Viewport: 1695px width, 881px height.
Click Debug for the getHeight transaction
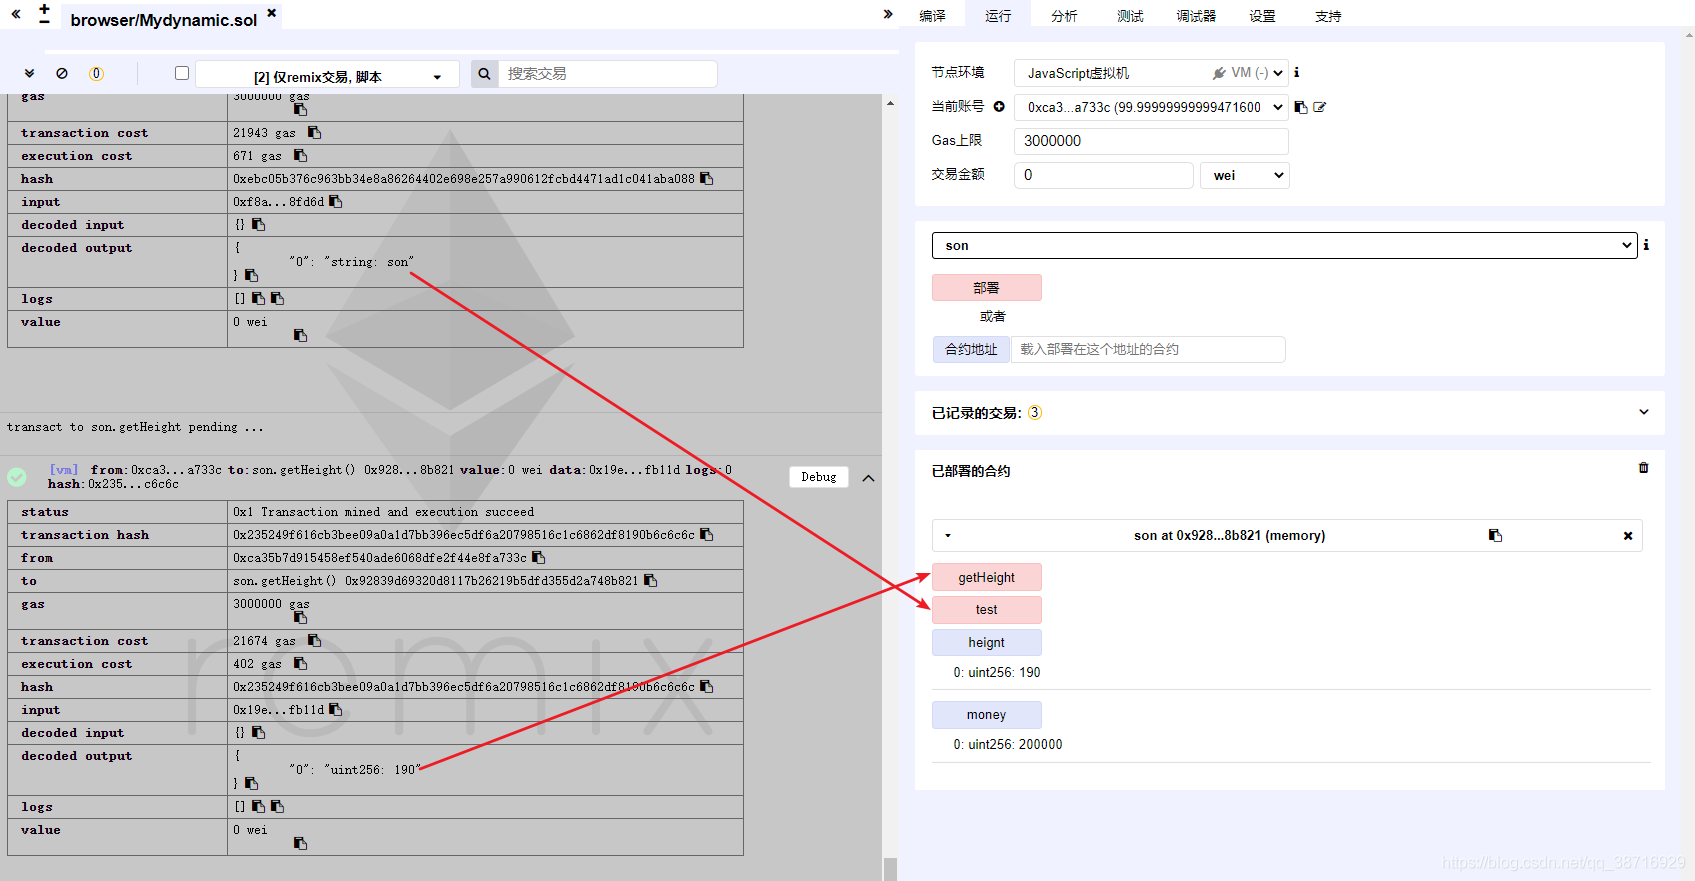tap(819, 477)
